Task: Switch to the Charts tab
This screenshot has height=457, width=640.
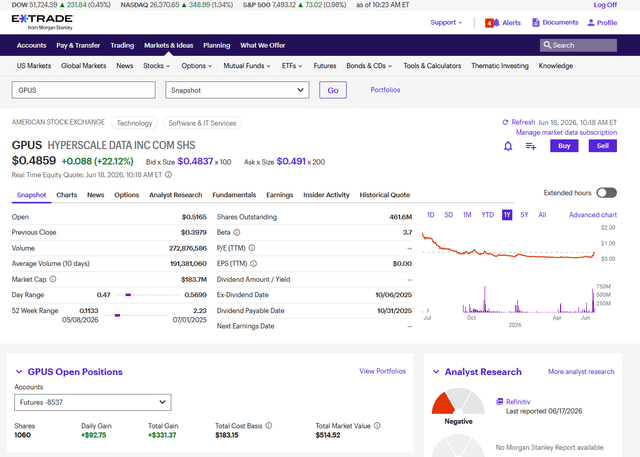Action: click(x=67, y=195)
